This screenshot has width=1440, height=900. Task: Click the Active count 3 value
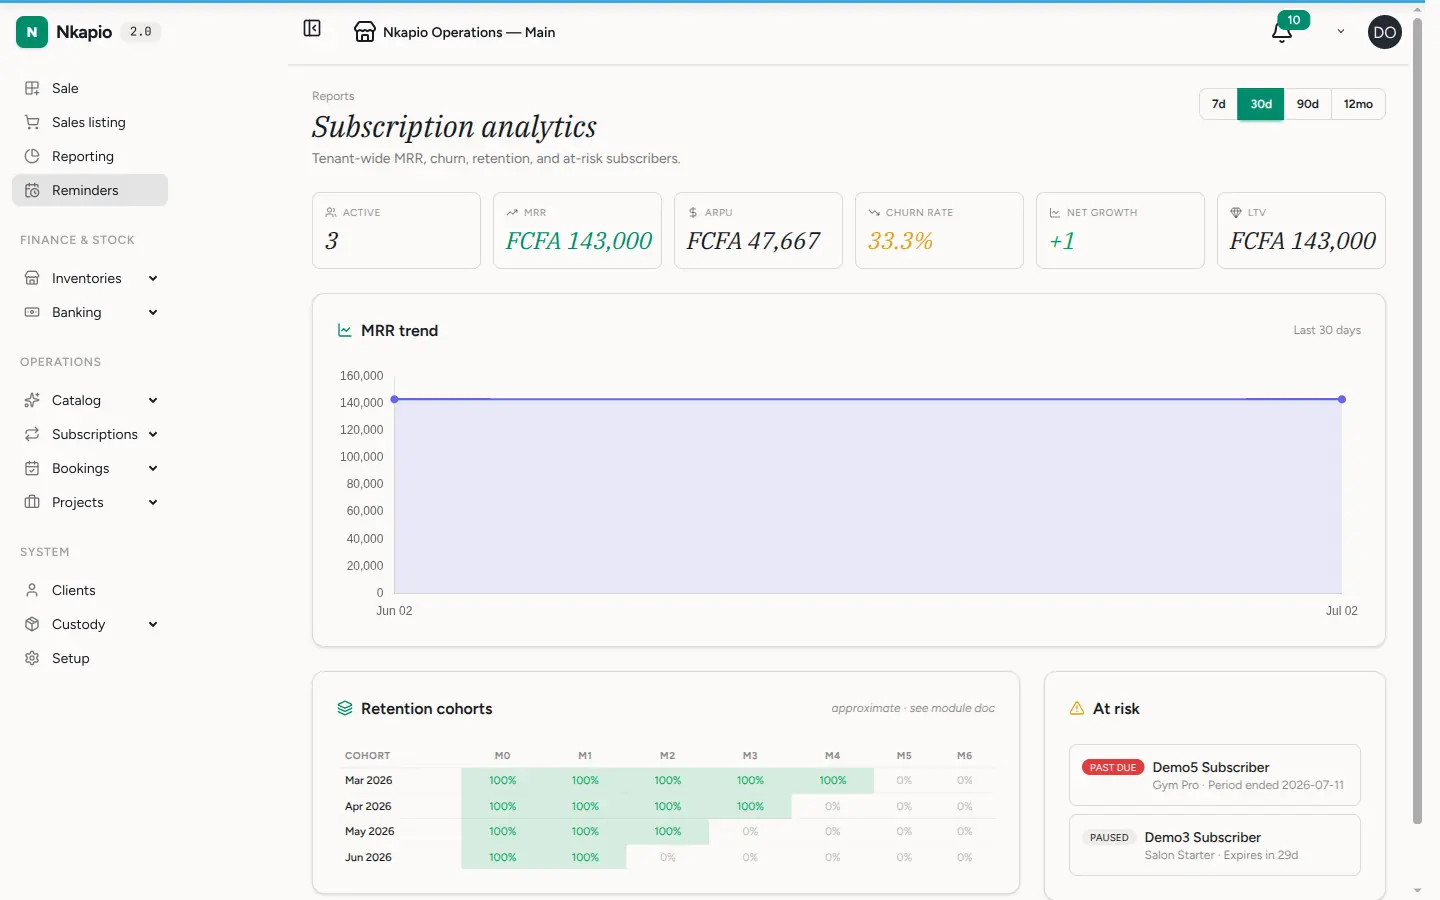coord(332,241)
